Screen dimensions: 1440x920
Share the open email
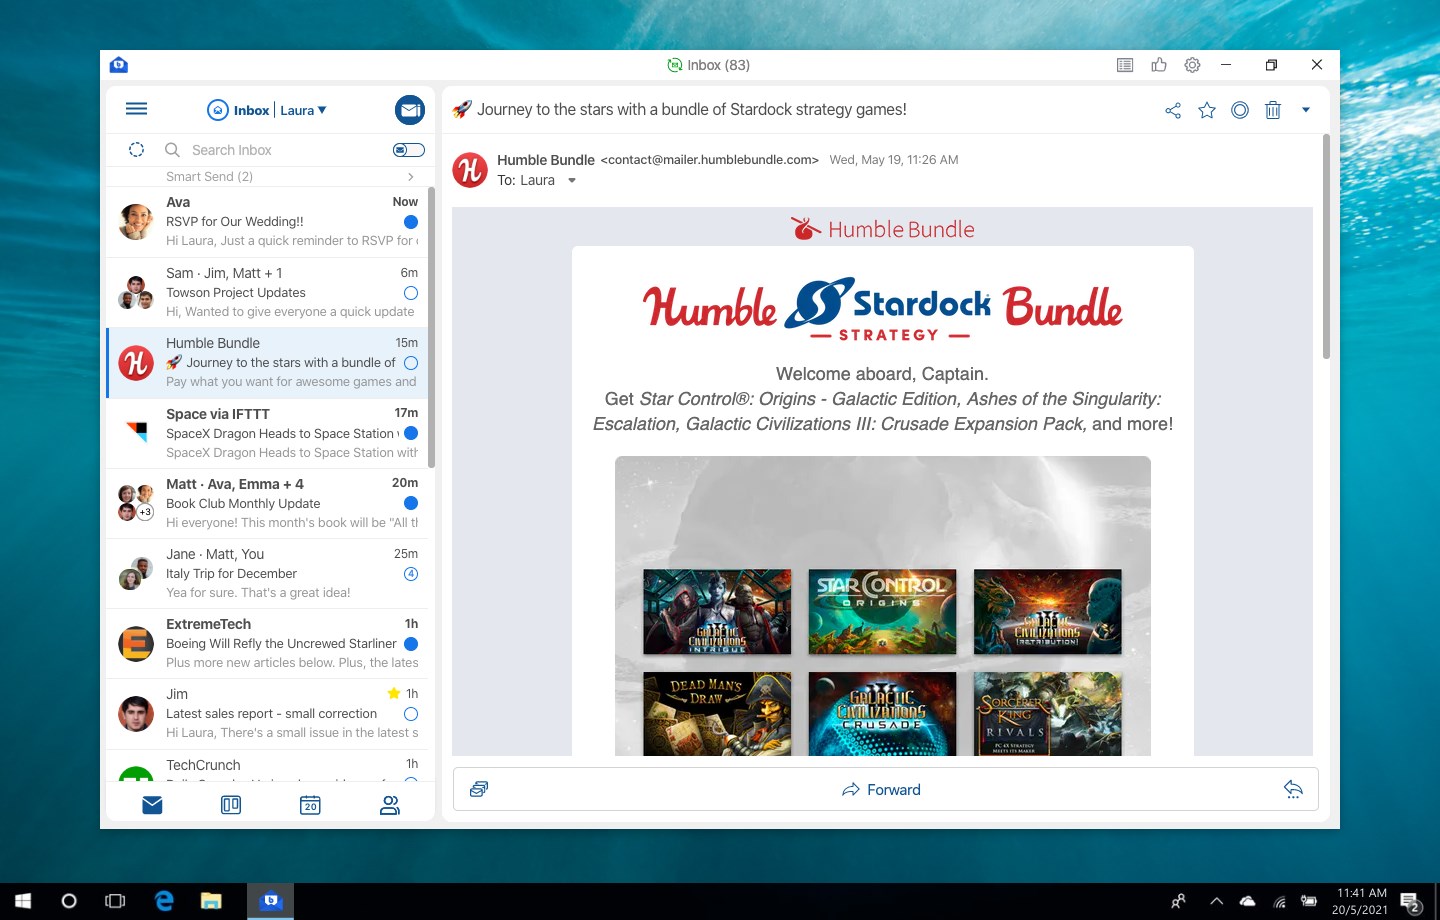(x=1173, y=110)
